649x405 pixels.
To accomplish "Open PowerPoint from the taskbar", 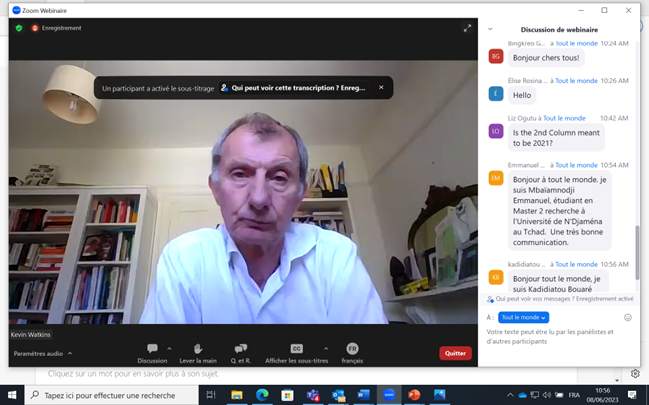I will [x=414, y=395].
